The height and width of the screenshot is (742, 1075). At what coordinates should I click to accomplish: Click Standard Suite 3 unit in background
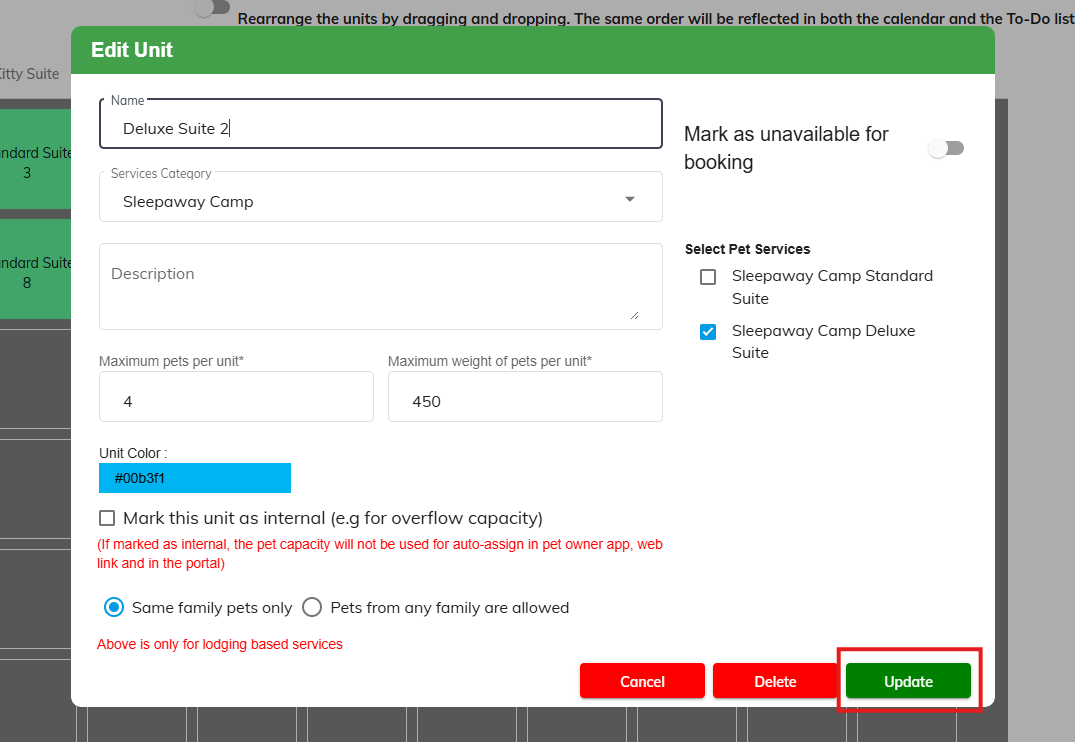(x=36, y=159)
